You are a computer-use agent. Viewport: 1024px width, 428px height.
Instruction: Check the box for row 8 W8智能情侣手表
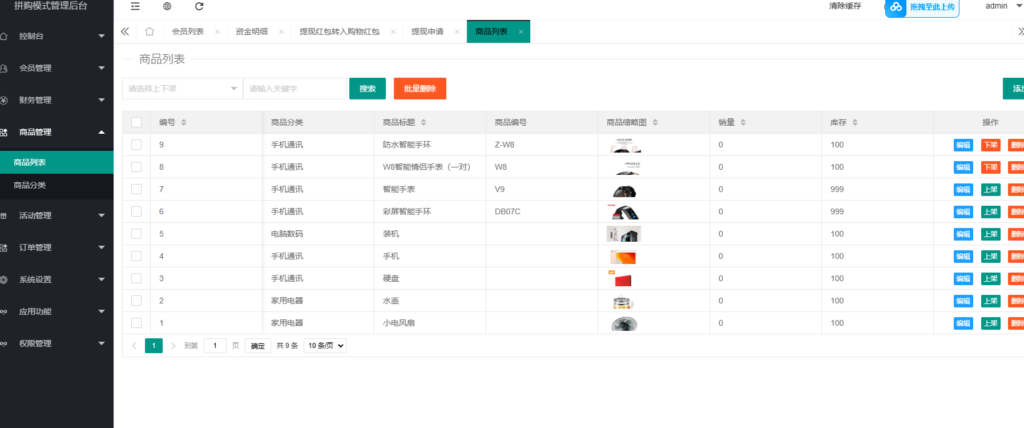[136, 167]
